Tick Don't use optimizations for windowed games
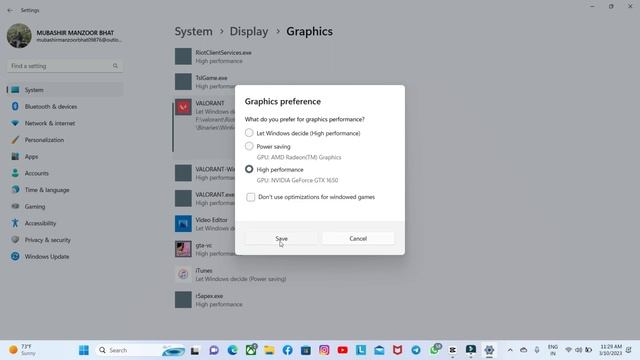The image size is (640, 360). pos(251,197)
